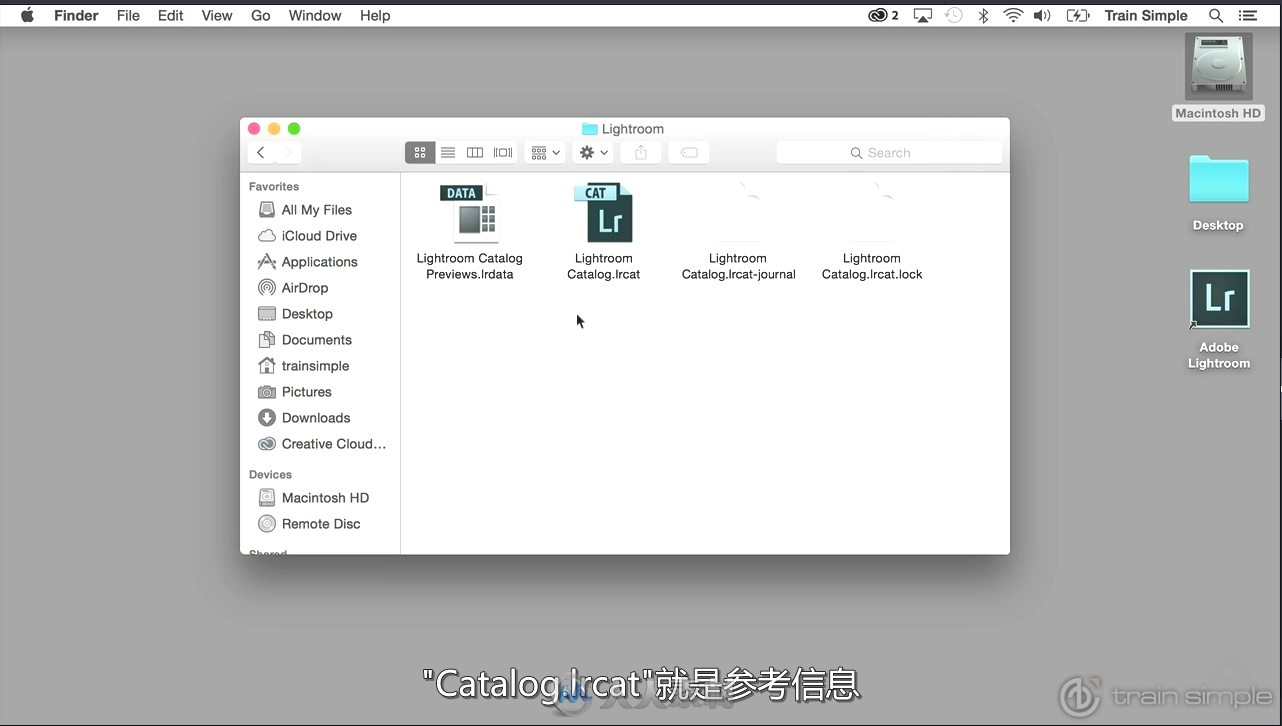Switch Finder to list view
This screenshot has height=726, width=1282.
pyautogui.click(x=448, y=152)
